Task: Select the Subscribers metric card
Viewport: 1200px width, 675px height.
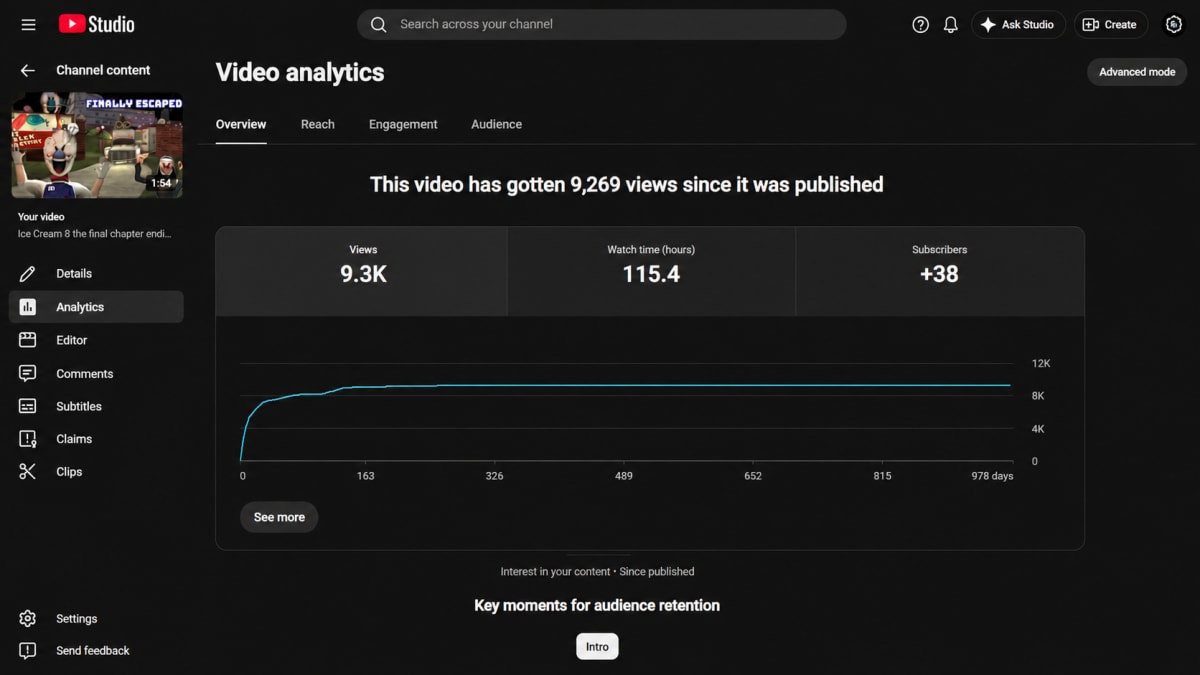Action: 940,272
